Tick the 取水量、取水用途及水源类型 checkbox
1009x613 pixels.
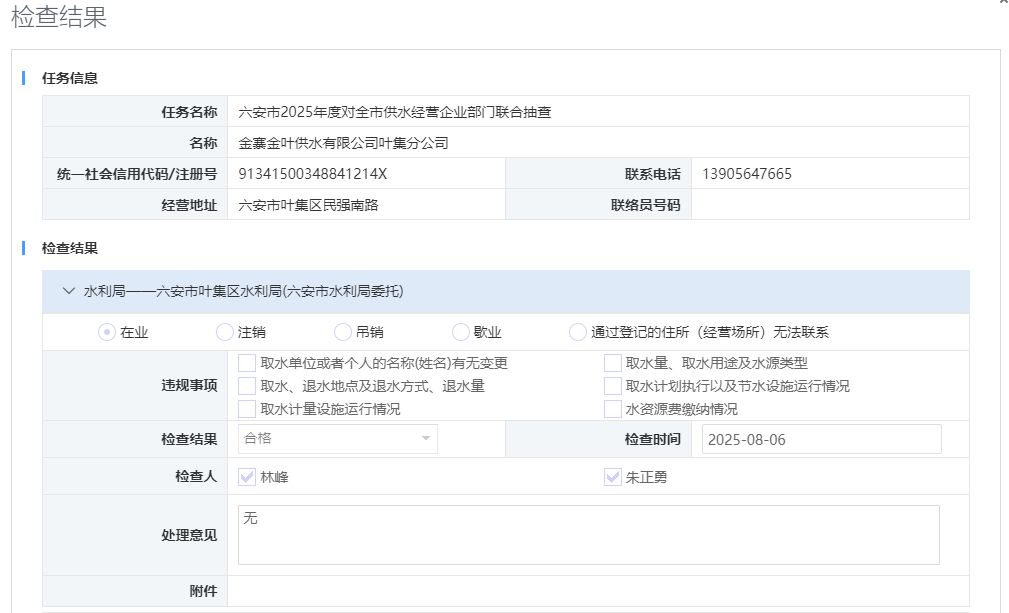[613, 363]
